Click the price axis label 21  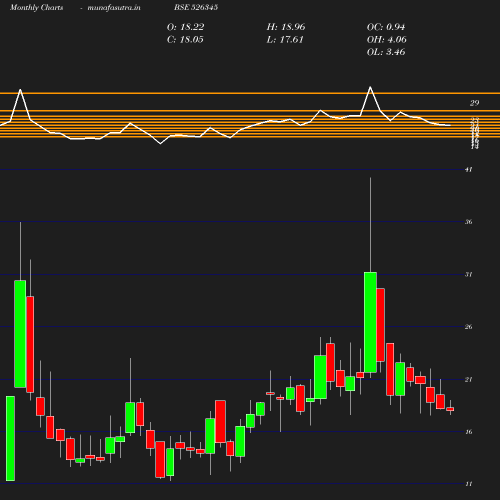469,380
